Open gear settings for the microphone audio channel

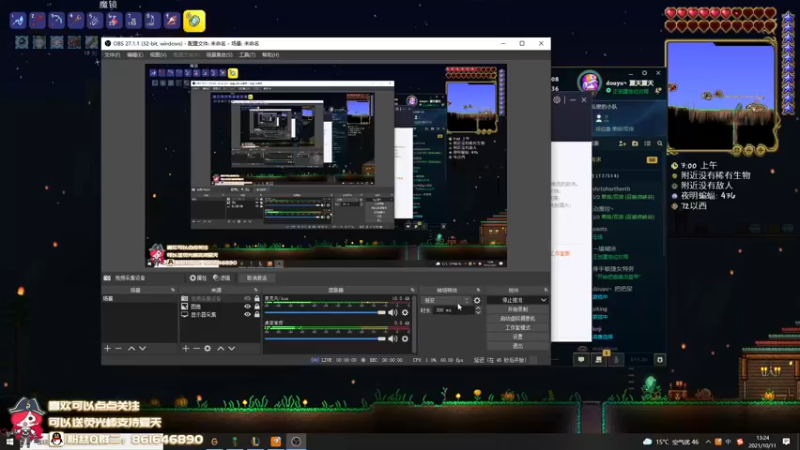(x=405, y=312)
